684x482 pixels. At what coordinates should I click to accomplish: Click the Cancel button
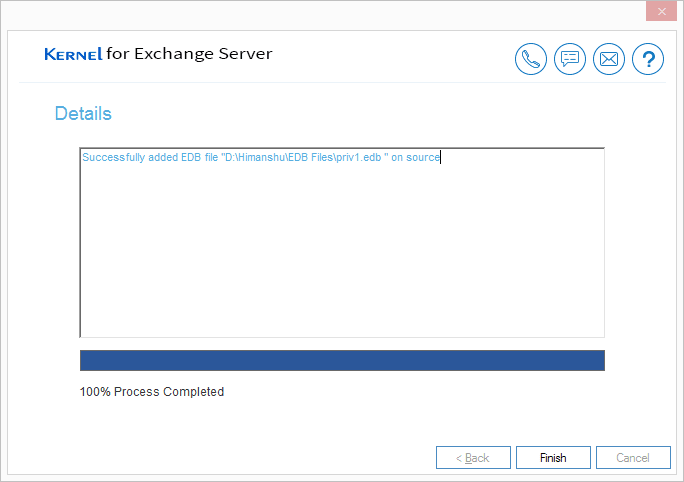(633, 458)
